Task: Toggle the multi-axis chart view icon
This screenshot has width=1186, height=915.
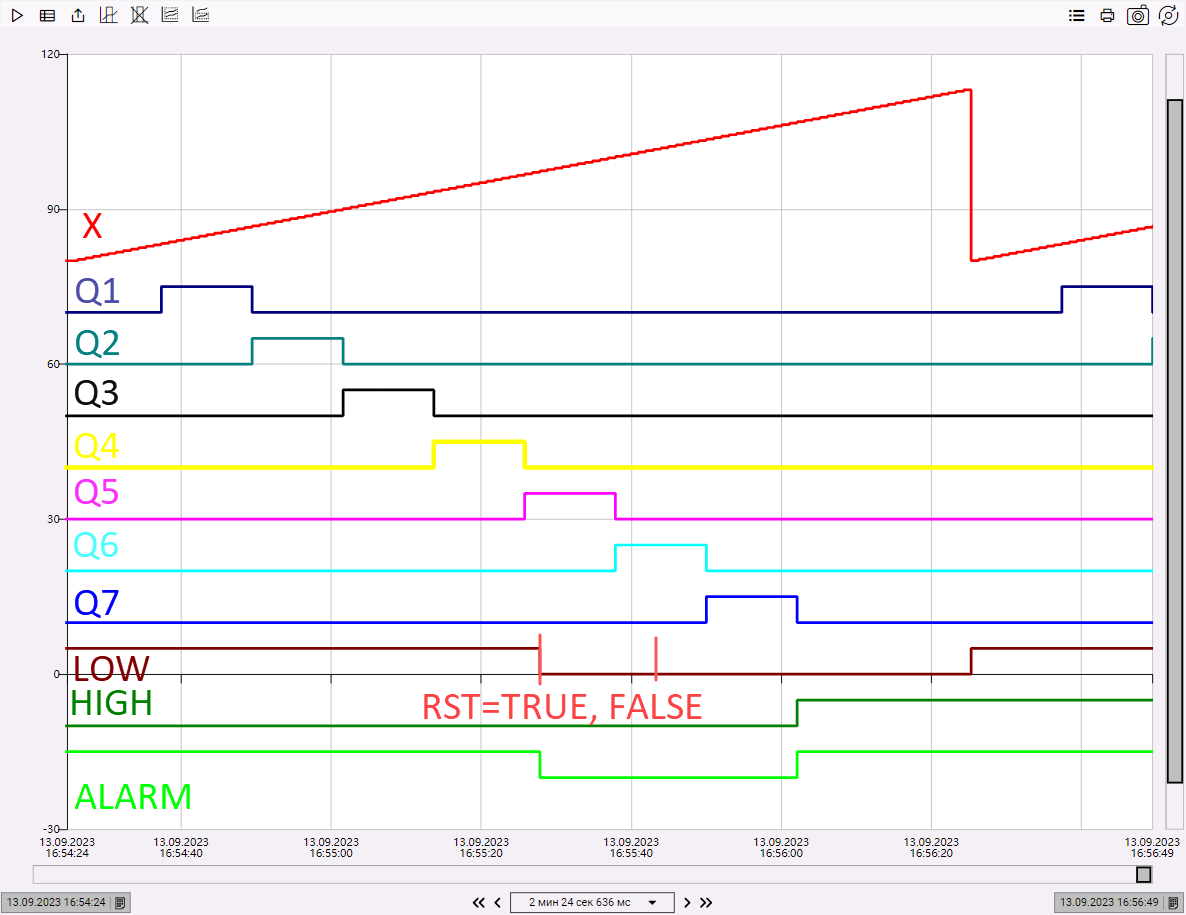Action: pyautogui.click(x=169, y=15)
